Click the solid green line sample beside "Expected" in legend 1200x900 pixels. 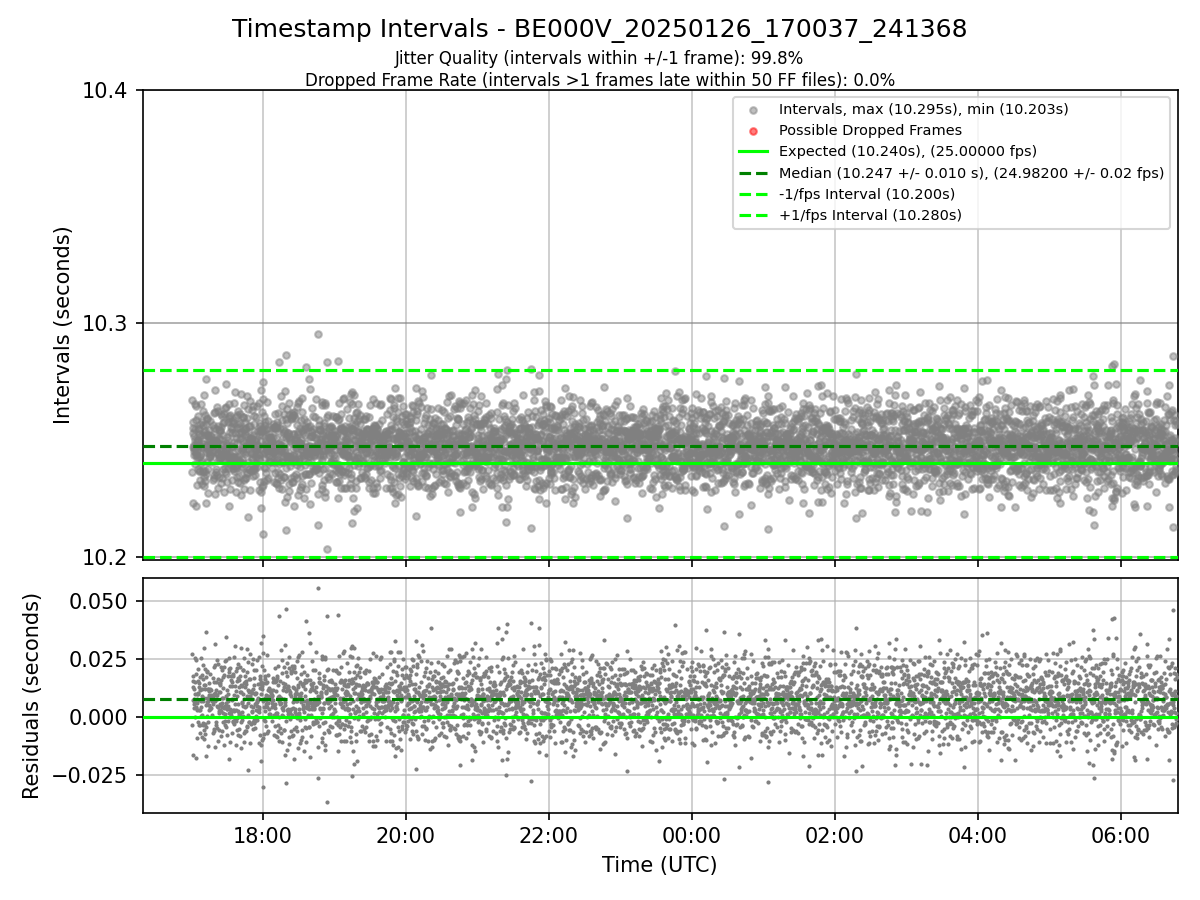coord(754,152)
